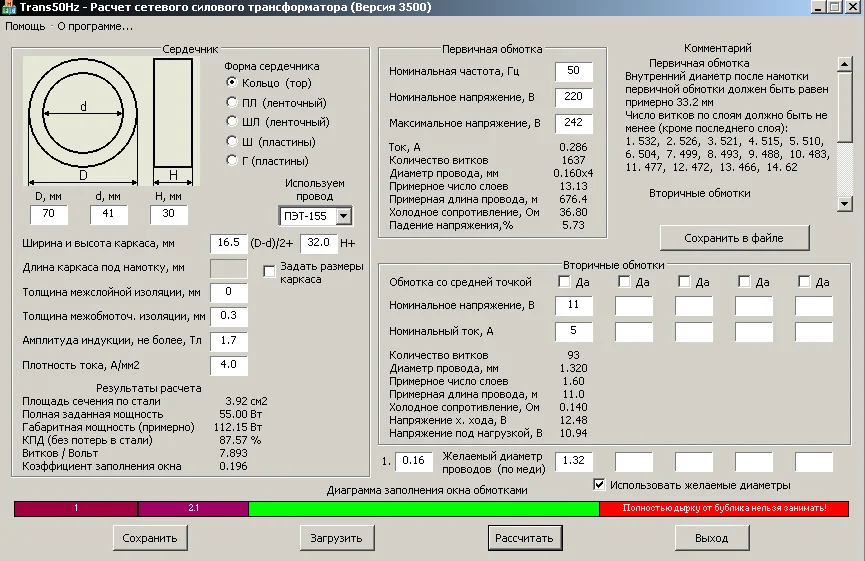Click the Плотность тока input field
Screen dimensions: 865x561
pos(228,365)
